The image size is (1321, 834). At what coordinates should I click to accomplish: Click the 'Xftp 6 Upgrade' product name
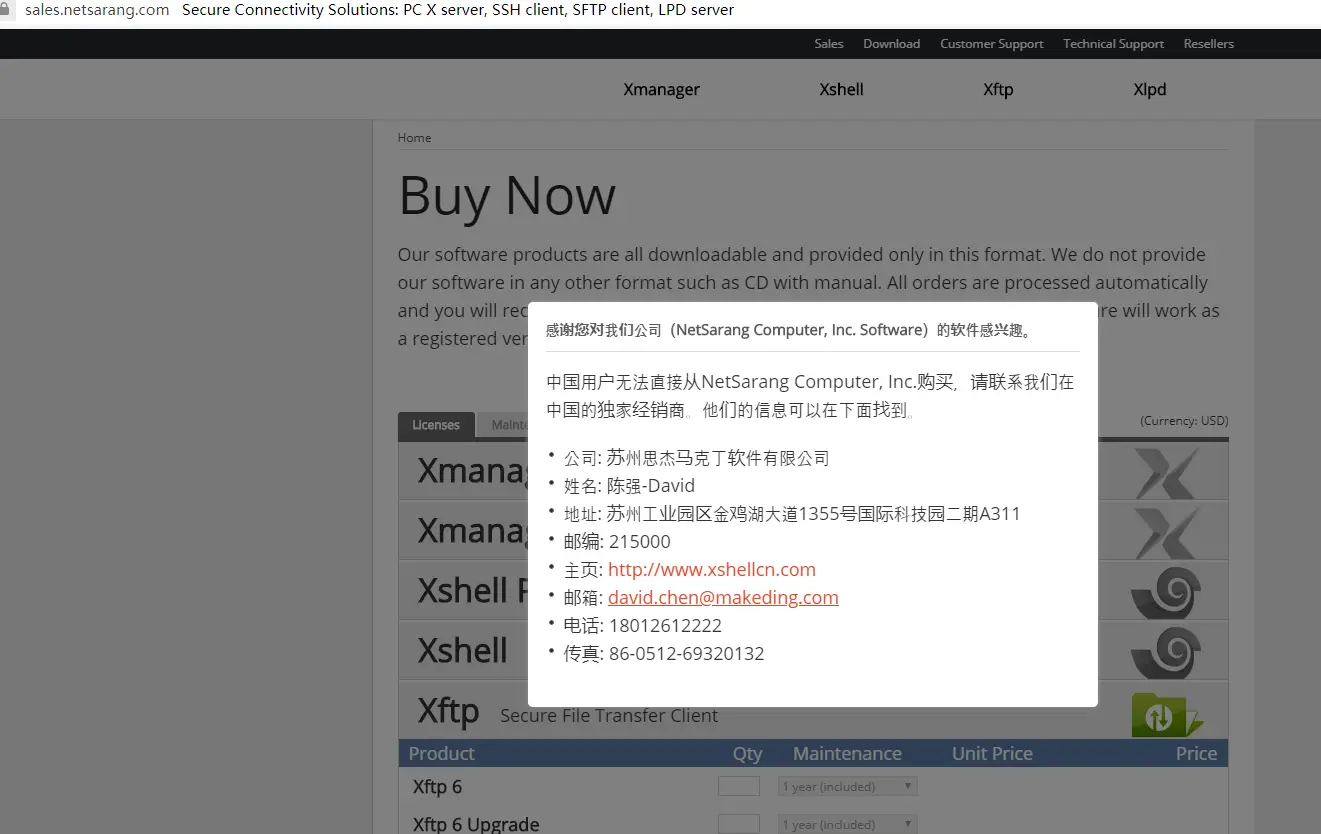coord(476,825)
